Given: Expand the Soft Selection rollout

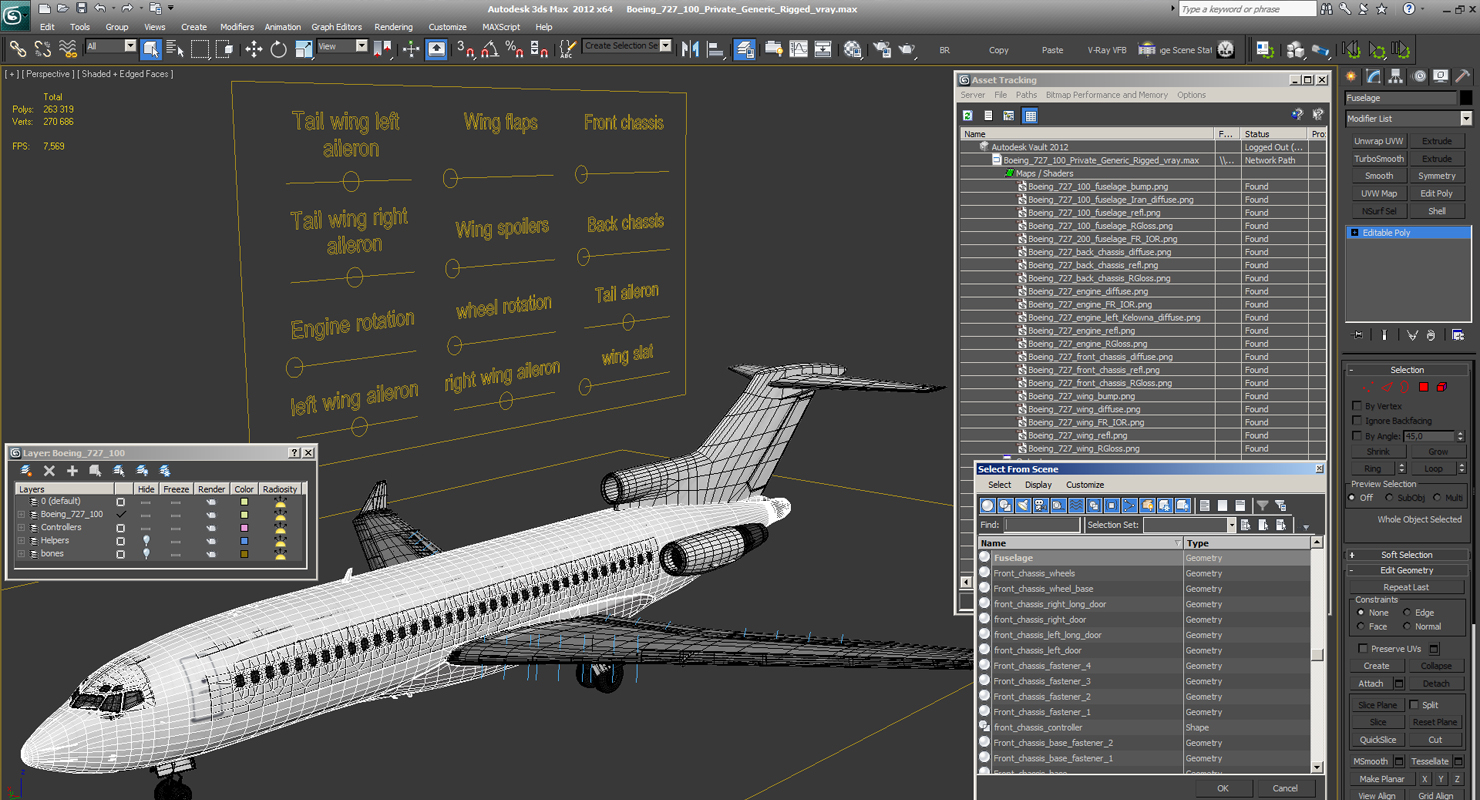Looking at the screenshot, I should tap(1407, 555).
